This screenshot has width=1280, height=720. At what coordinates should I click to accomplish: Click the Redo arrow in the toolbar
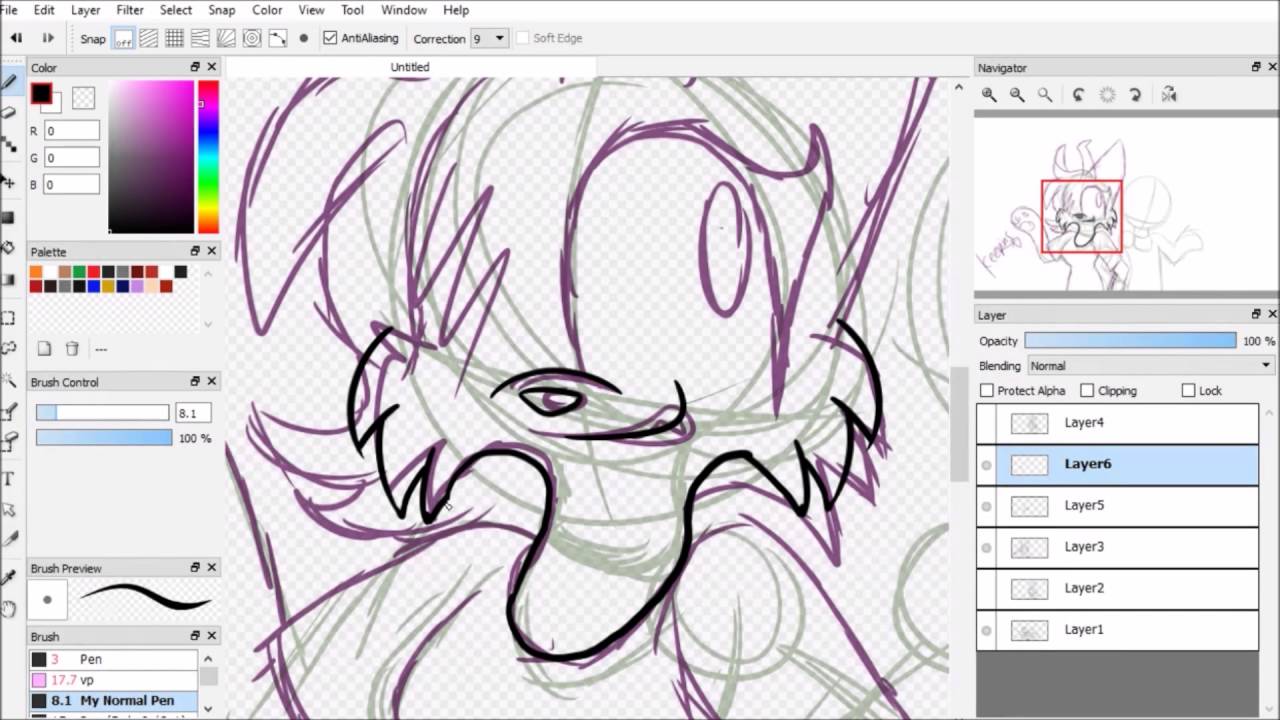[x=47, y=38]
